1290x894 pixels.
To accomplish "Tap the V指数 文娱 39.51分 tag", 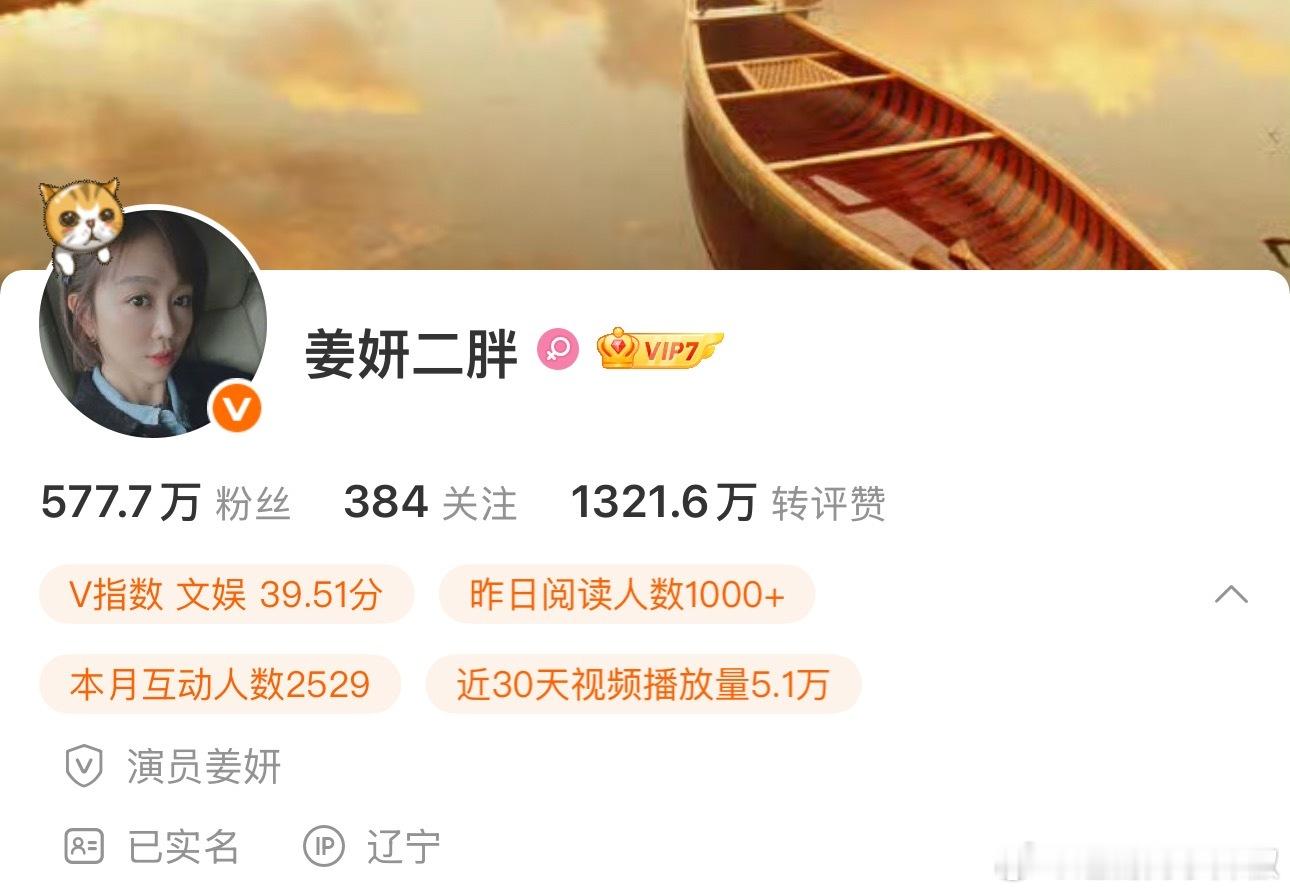I will (226, 594).
